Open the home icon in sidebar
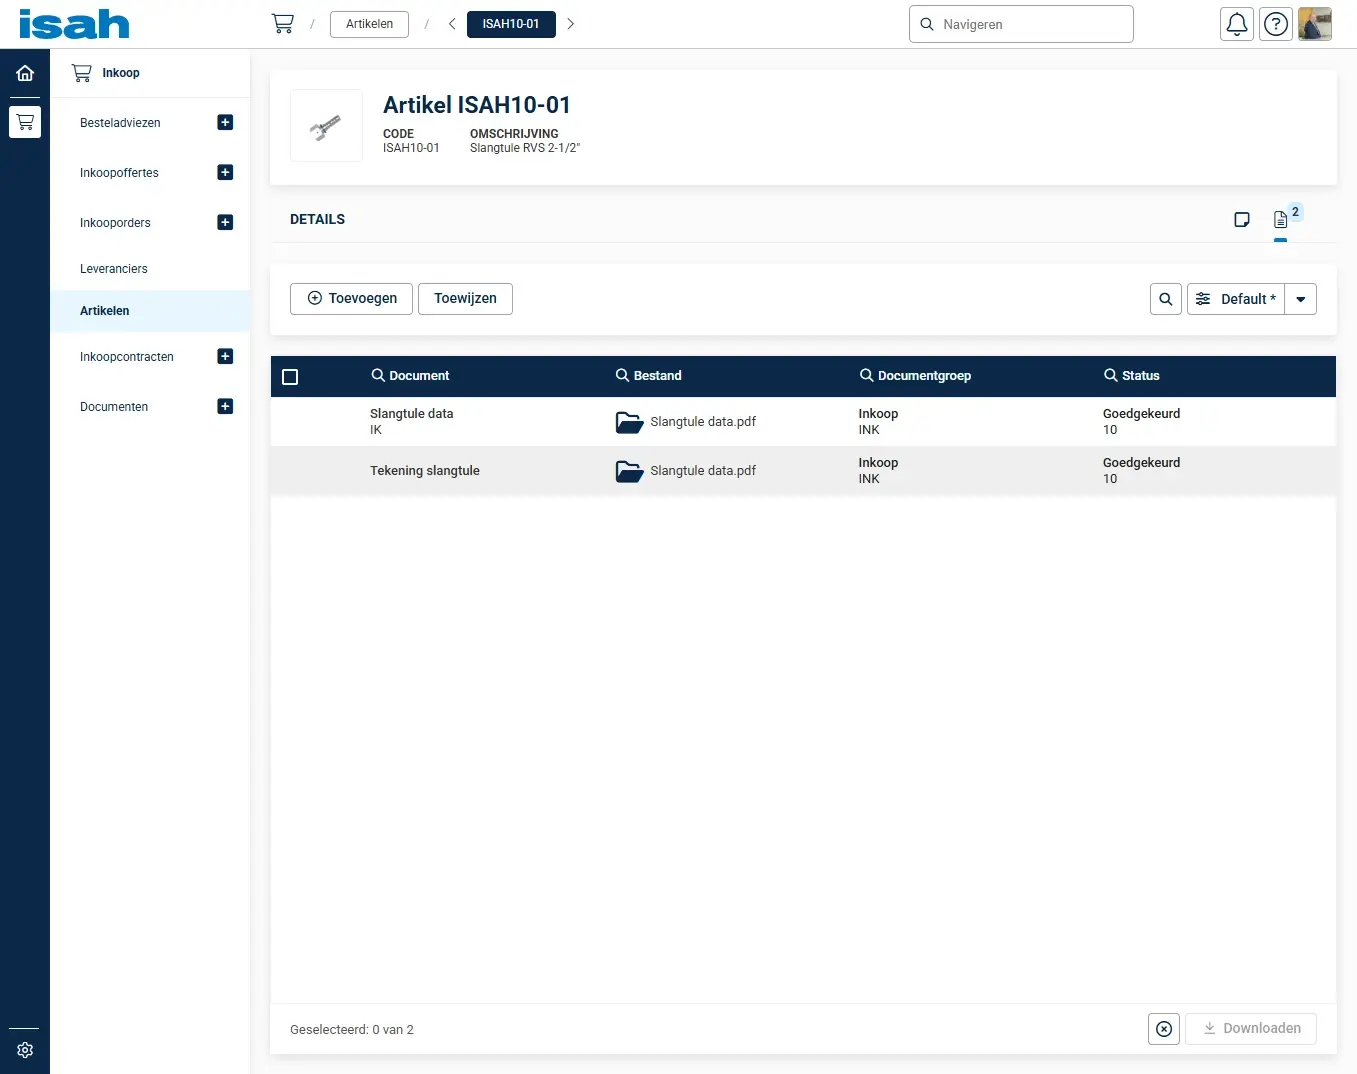Image resolution: width=1357 pixels, height=1074 pixels. [x=25, y=73]
